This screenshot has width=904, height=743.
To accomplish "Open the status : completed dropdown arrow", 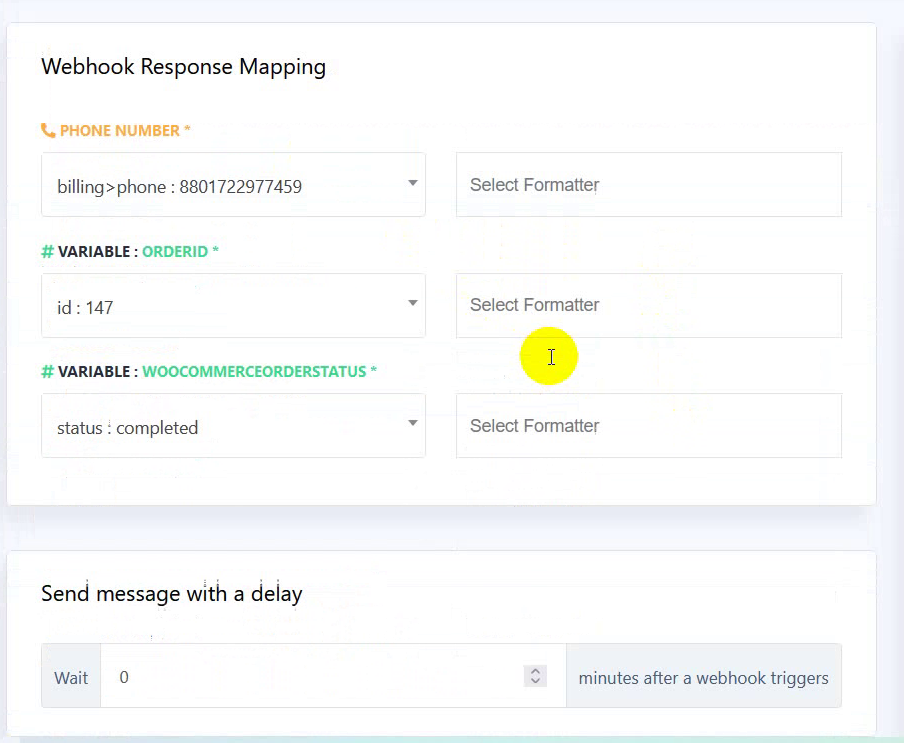I will (413, 423).
